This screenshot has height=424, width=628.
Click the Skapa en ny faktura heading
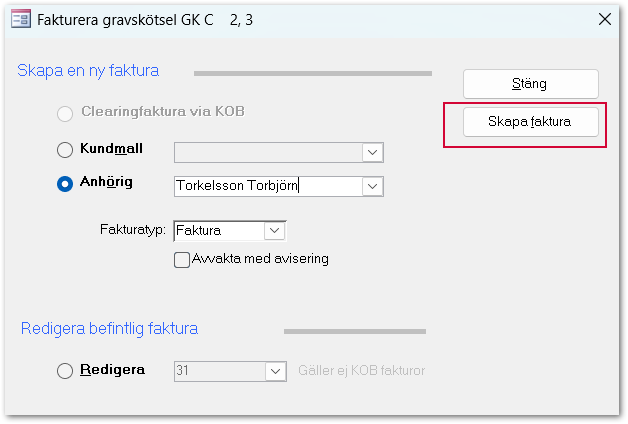click(x=88, y=70)
